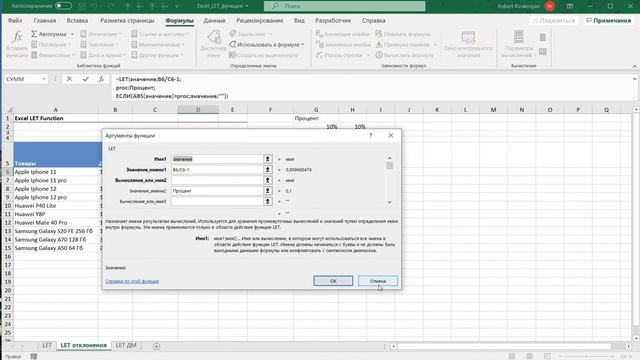Open the Автосумма dropdown arrow
The width and height of the screenshot is (640, 360).
72,34
